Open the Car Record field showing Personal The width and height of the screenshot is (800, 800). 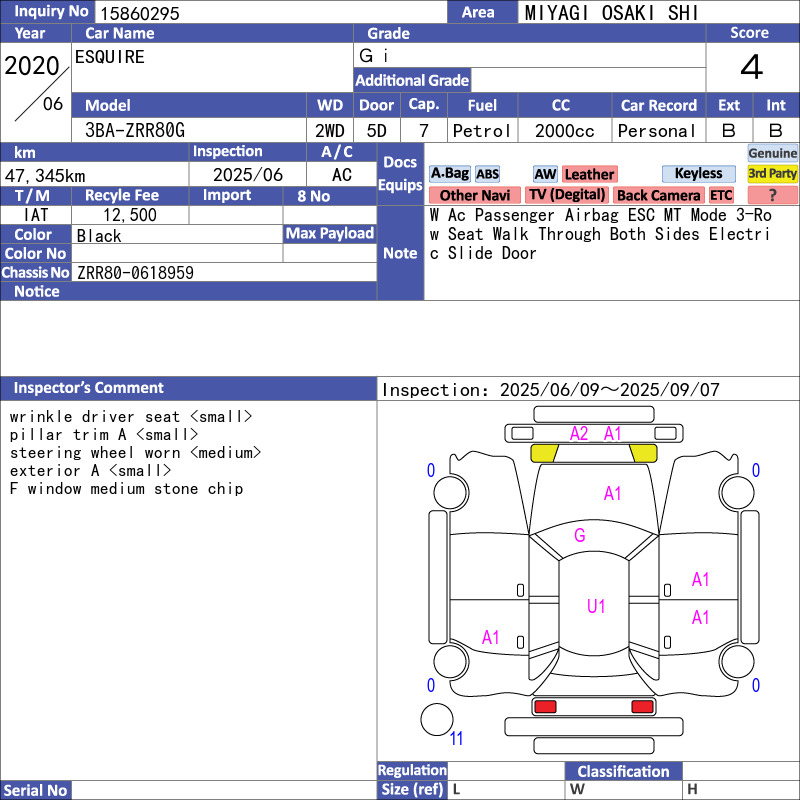pos(657,131)
